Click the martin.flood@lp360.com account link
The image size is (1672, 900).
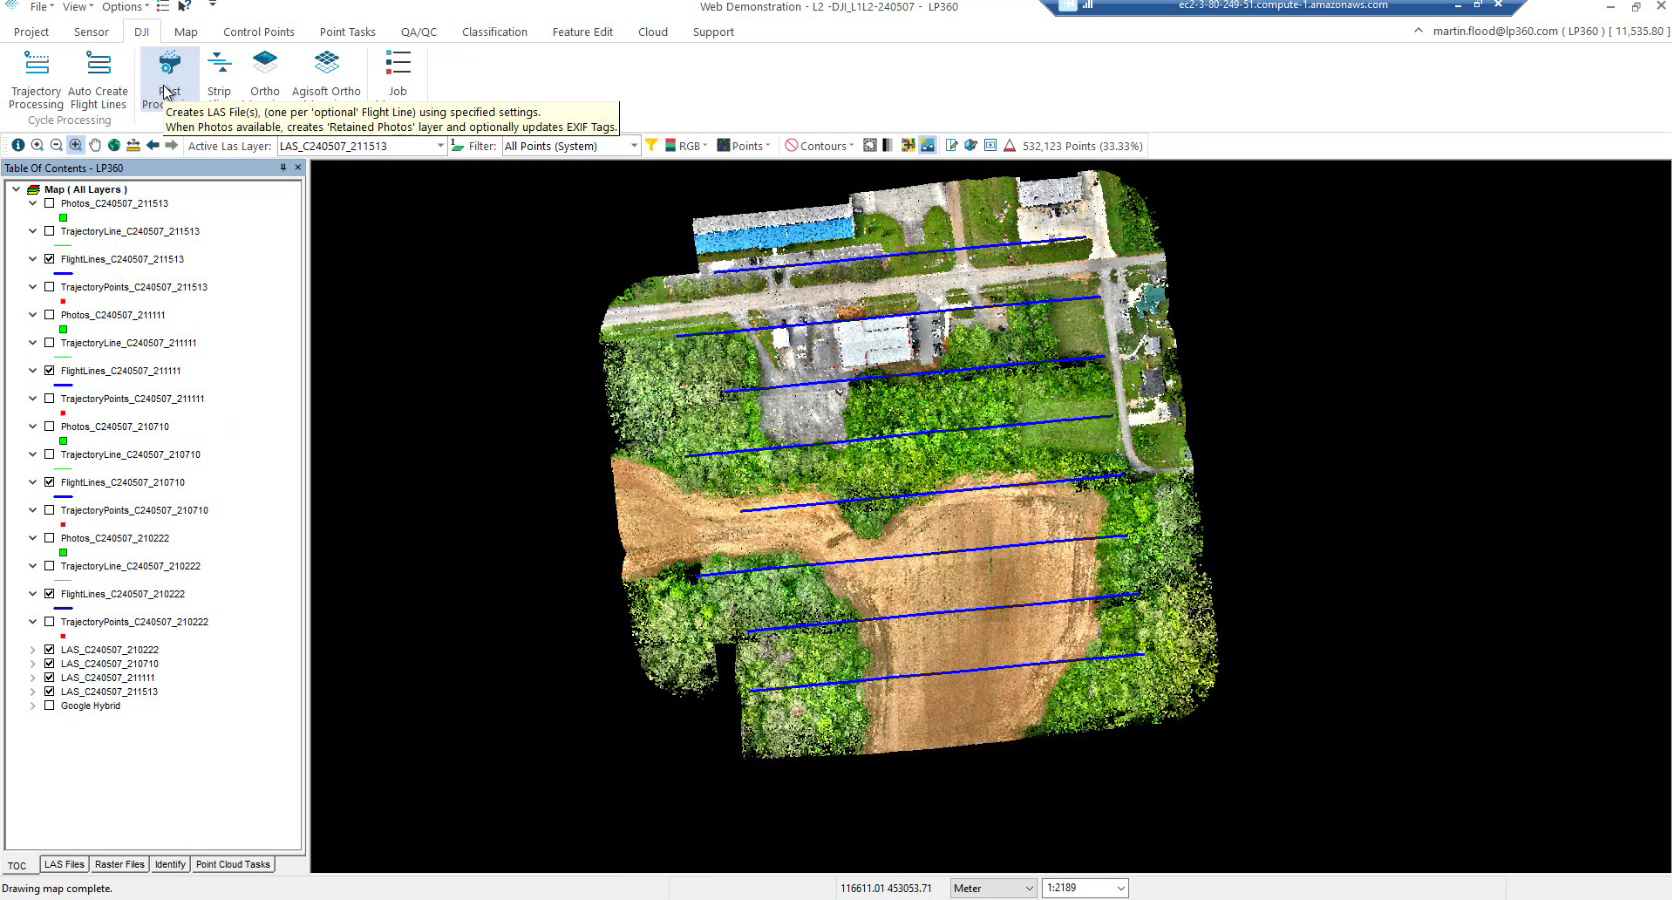pos(1493,30)
